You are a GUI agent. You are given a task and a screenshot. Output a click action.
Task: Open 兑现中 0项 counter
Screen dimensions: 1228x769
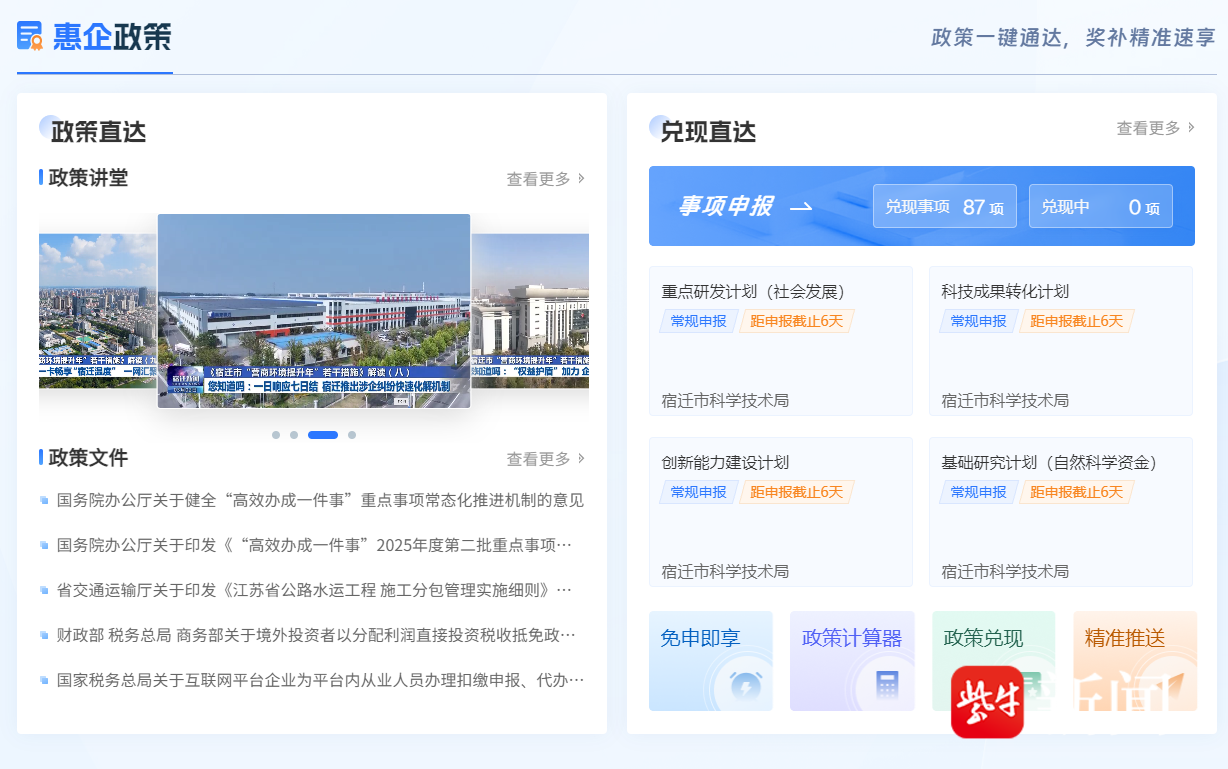pyautogui.click(x=1101, y=206)
